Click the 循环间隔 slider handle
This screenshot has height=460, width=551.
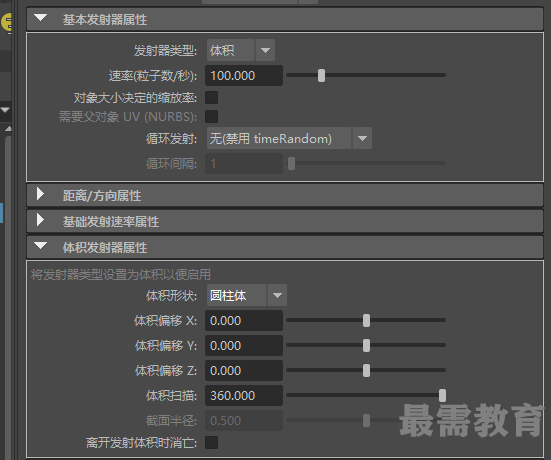tap(291, 163)
